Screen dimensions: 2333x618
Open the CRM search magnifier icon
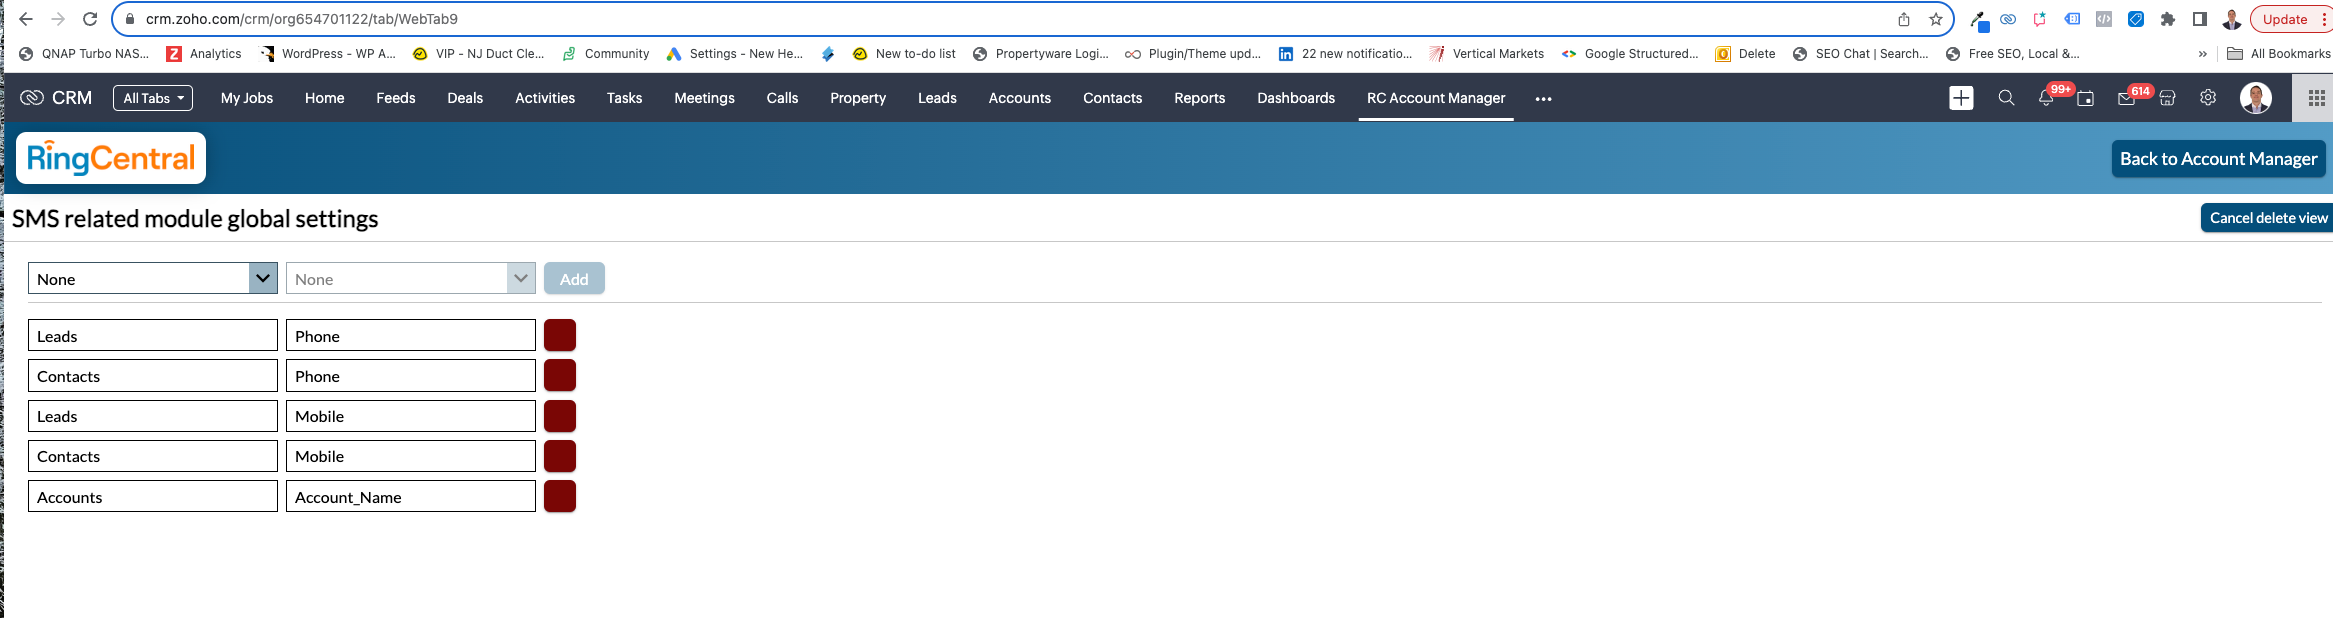[x=2006, y=98]
